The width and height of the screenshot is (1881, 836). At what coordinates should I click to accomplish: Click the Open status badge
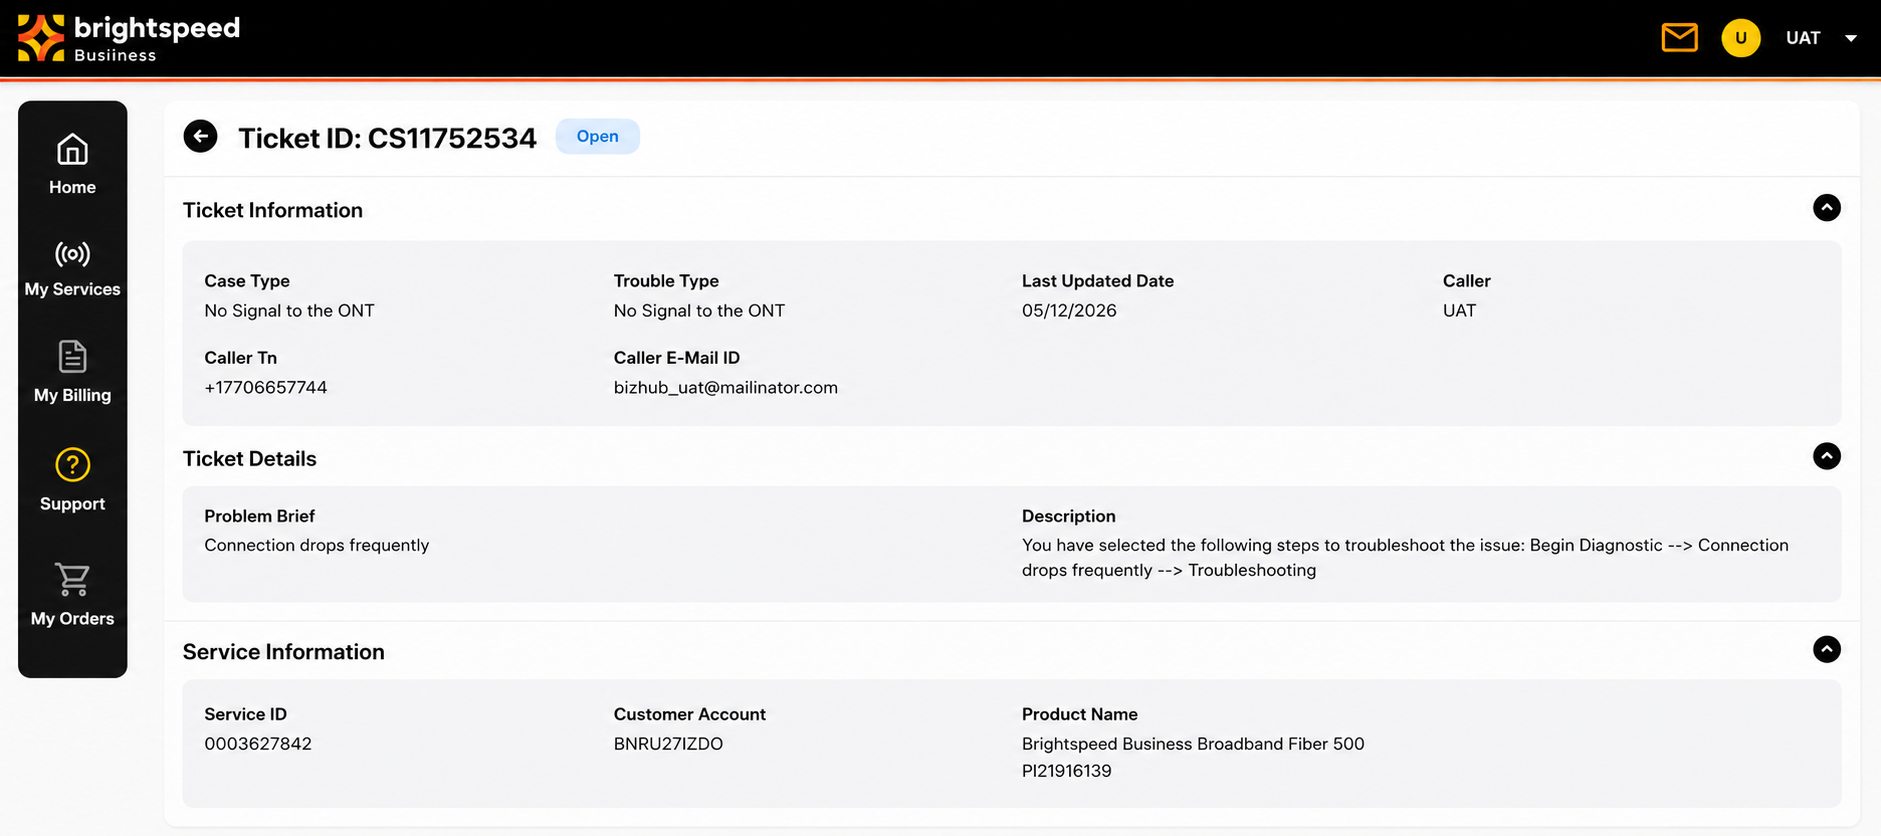[597, 136]
